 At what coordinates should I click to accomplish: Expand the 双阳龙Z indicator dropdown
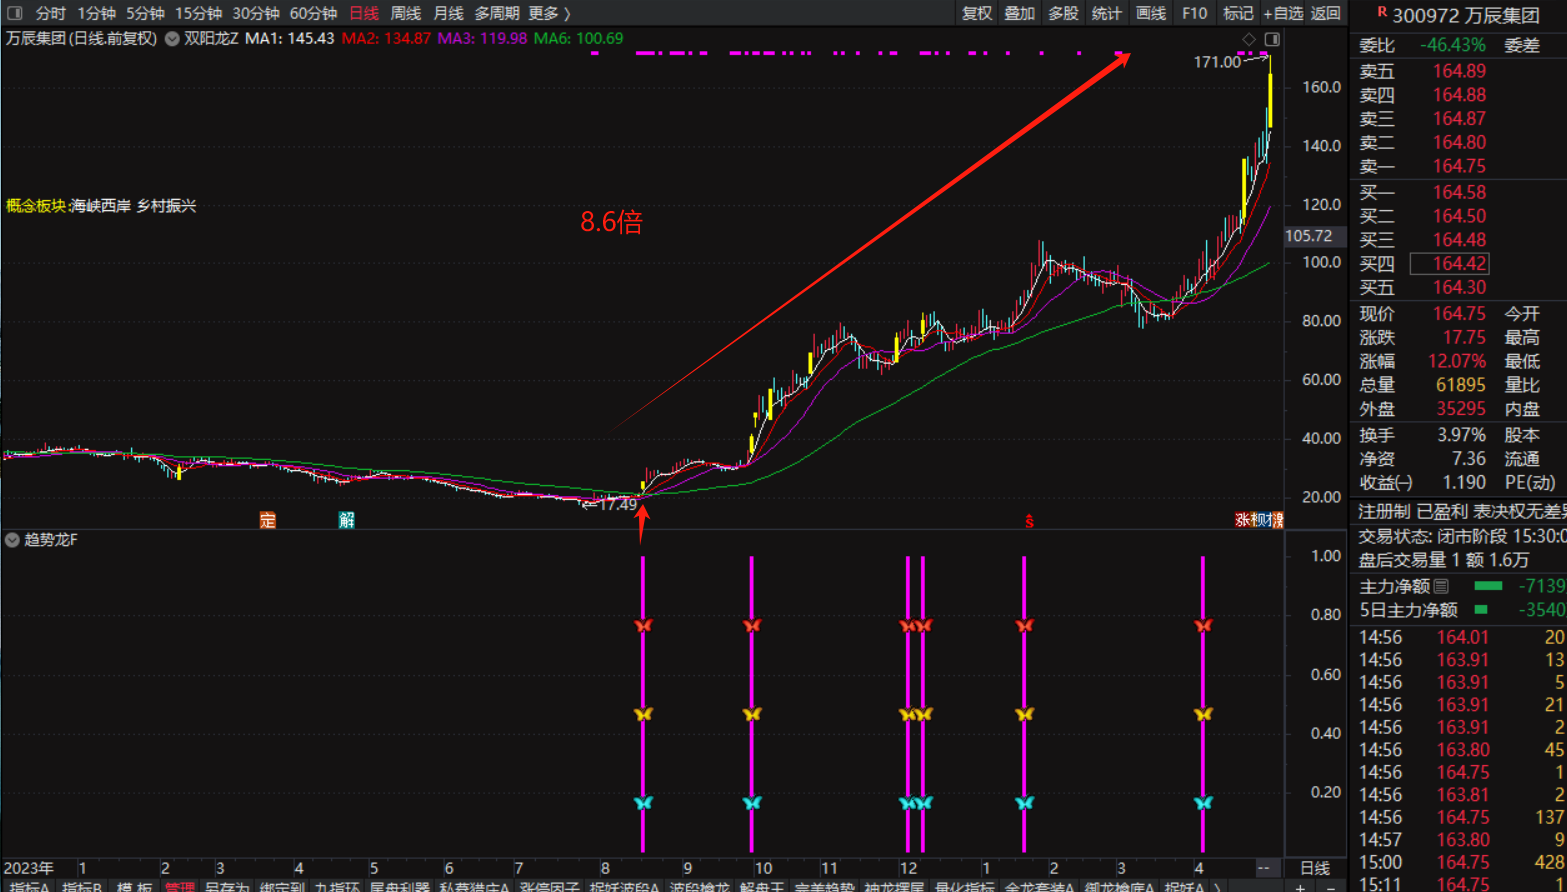tap(173, 39)
